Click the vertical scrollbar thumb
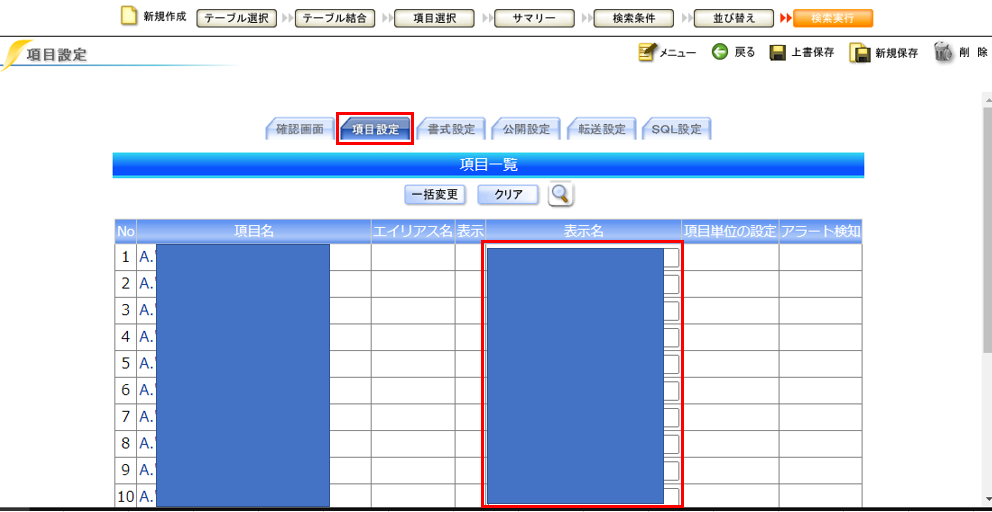 click(x=987, y=228)
